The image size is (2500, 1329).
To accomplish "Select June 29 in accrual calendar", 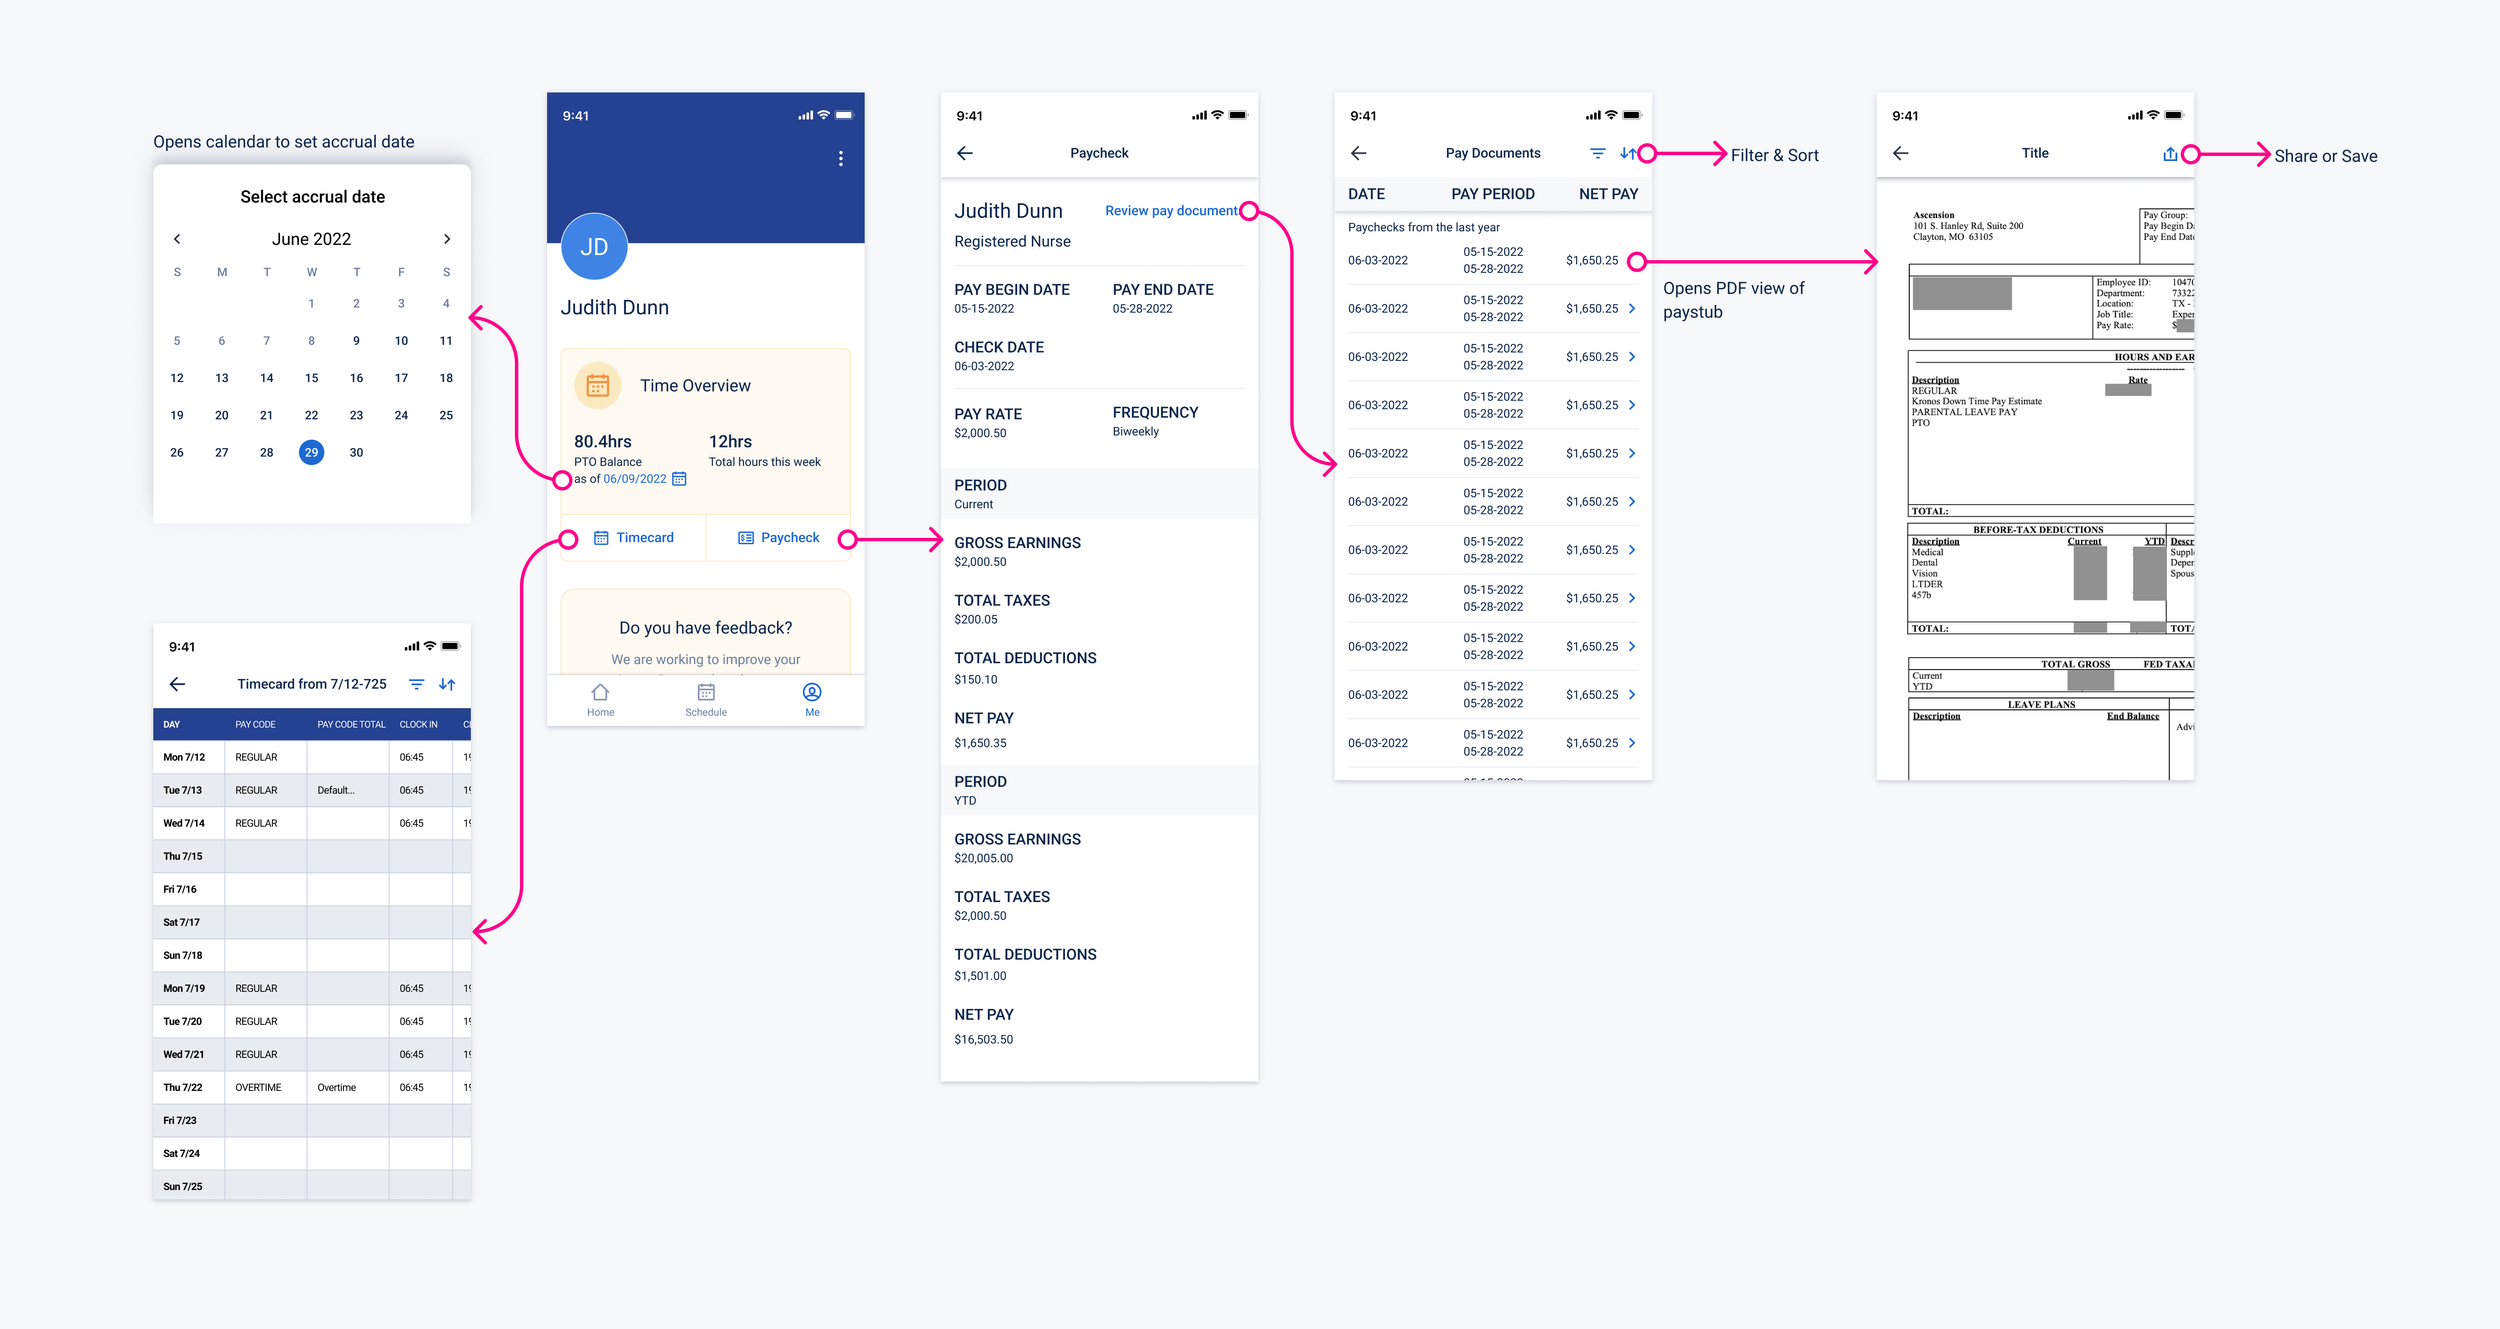I will tap(311, 452).
